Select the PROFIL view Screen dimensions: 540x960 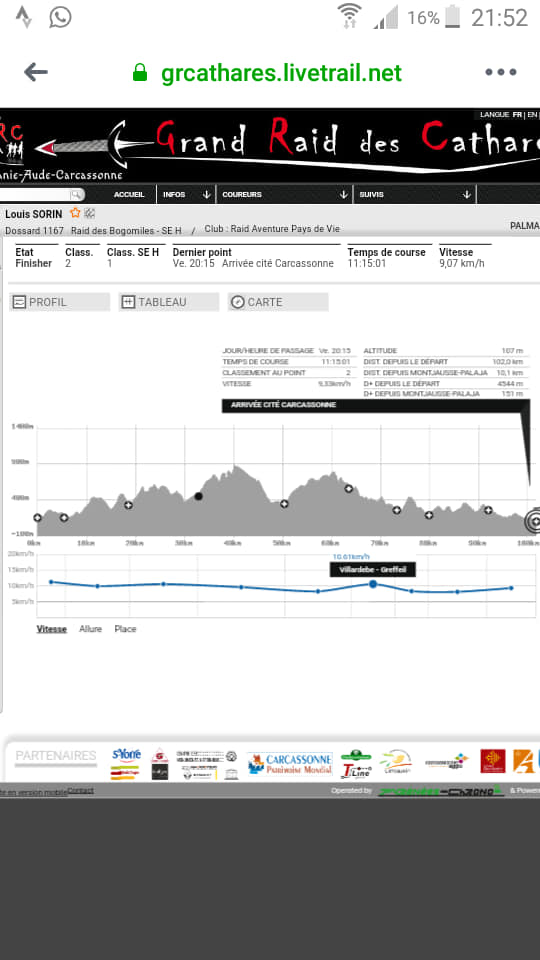point(59,302)
